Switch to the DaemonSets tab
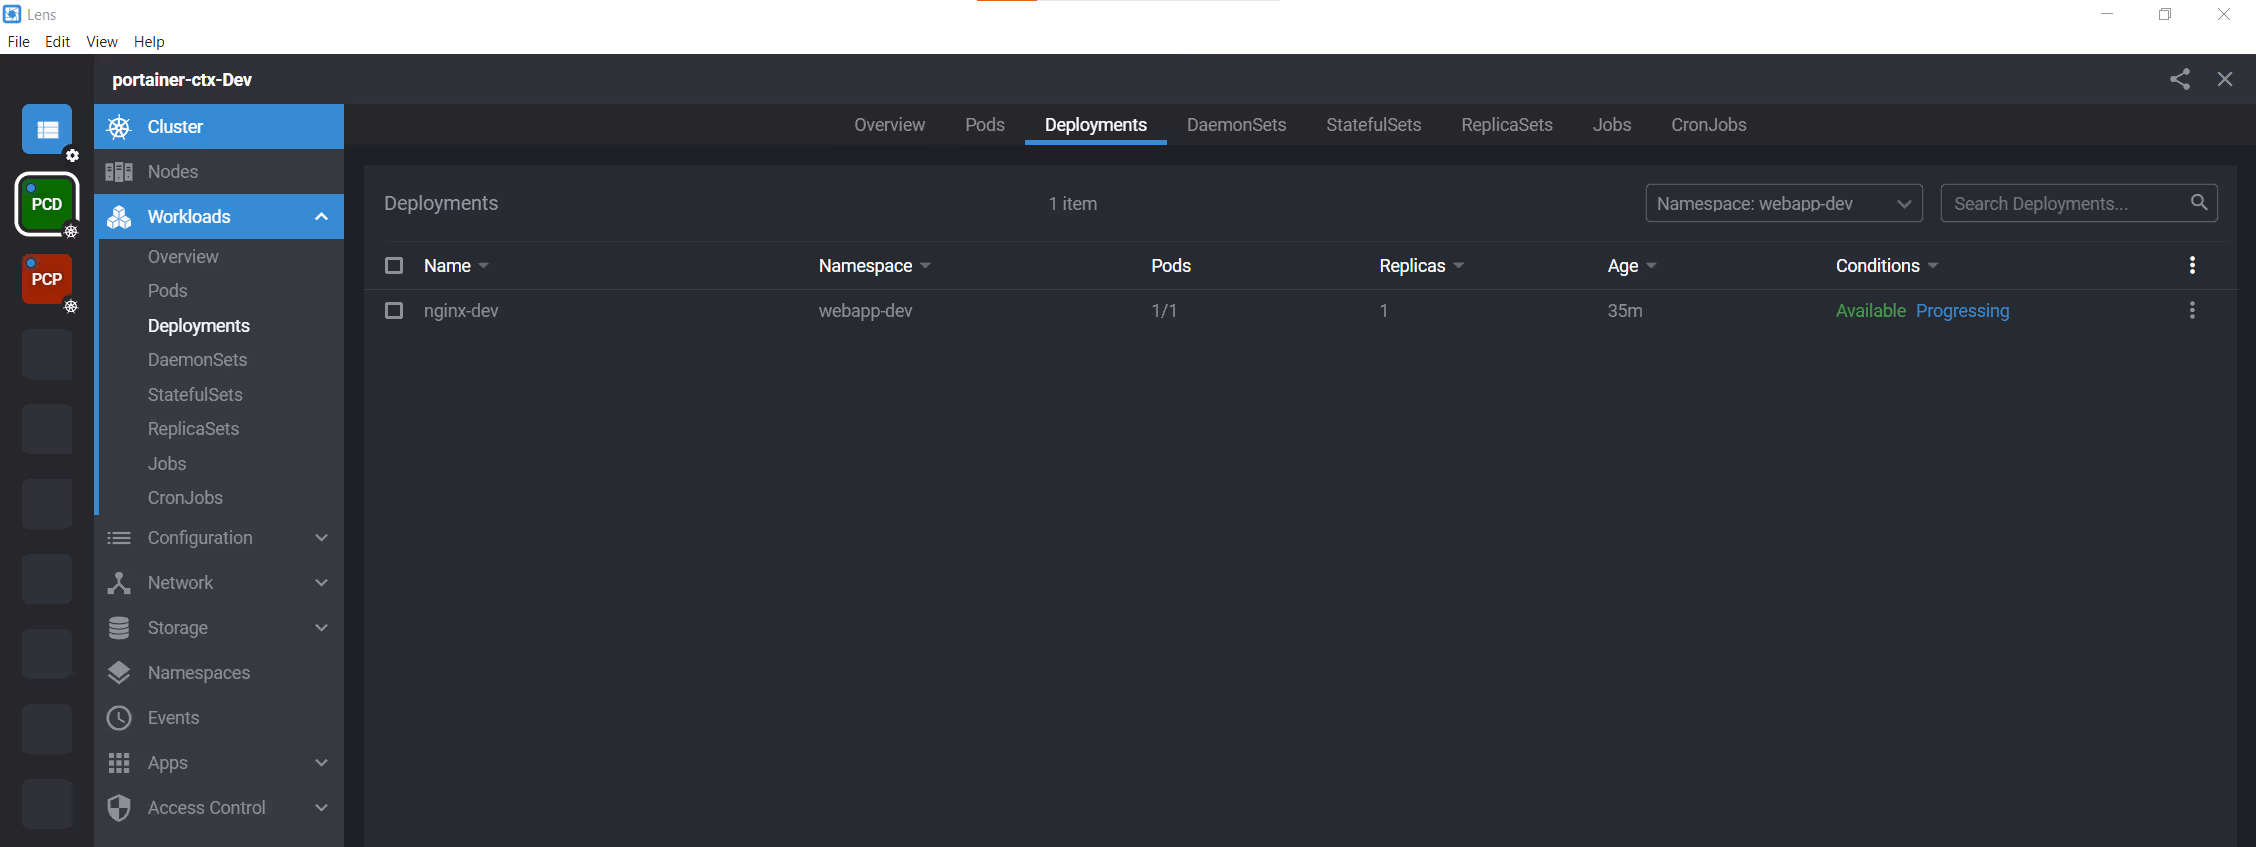The image size is (2256, 847). pyautogui.click(x=1236, y=125)
